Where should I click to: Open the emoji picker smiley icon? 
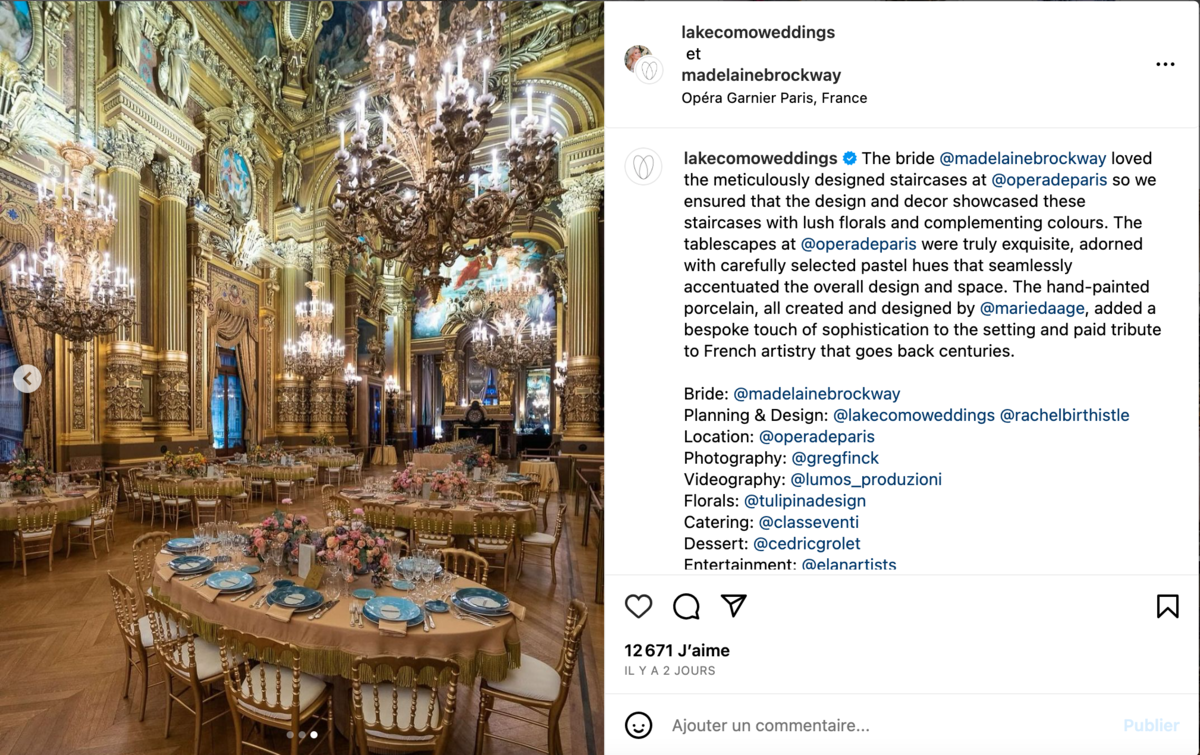[638, 725]
